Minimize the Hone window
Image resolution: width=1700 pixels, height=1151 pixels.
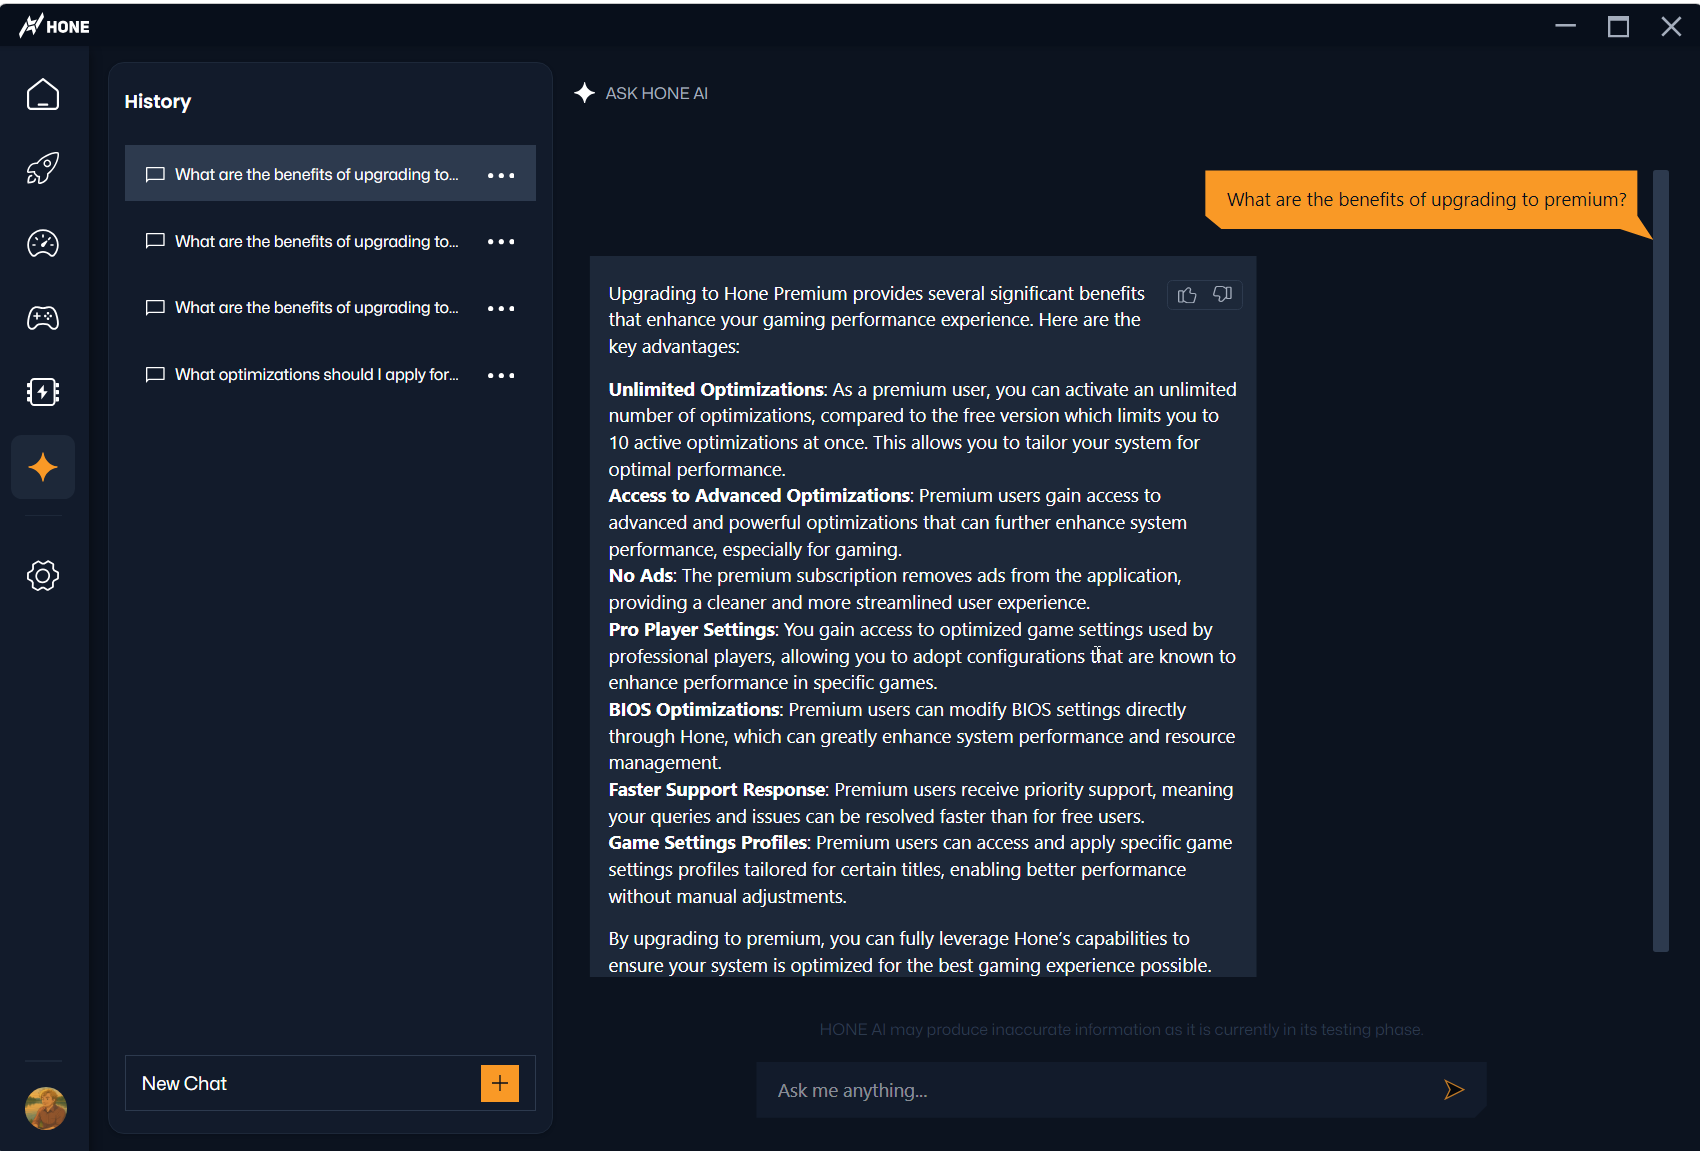pos(1566,26)
